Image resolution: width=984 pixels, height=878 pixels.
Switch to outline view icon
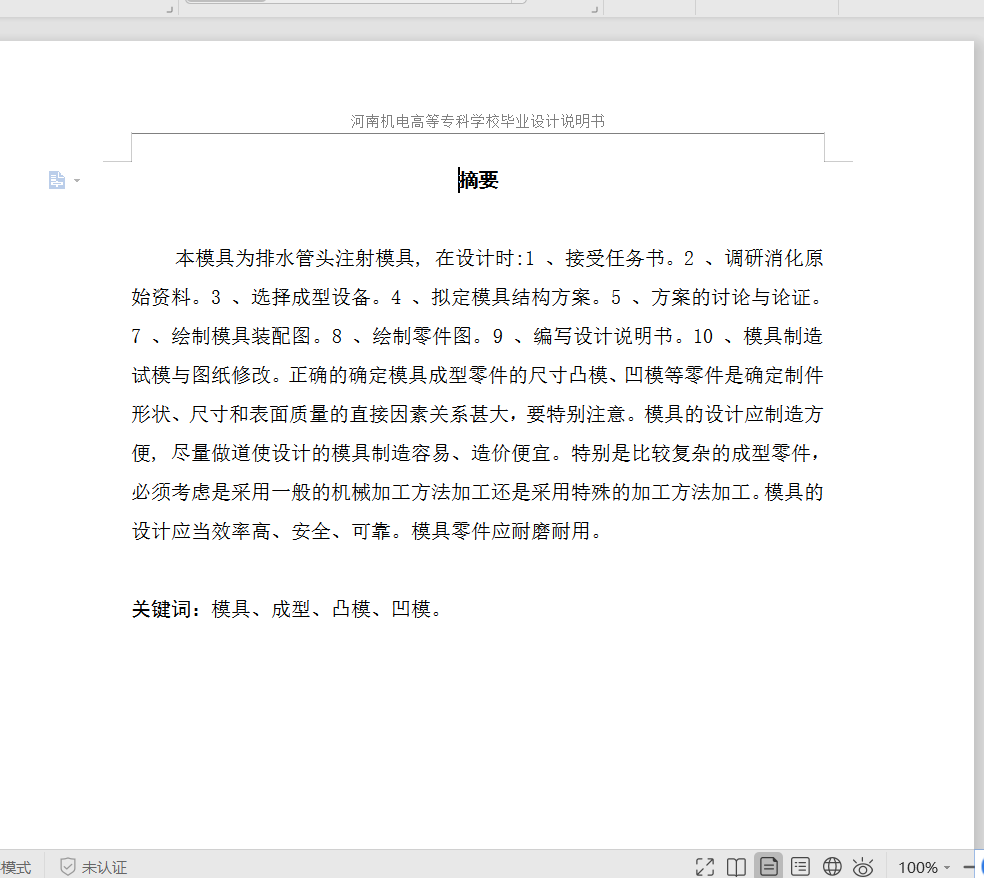tap(800, 867)
